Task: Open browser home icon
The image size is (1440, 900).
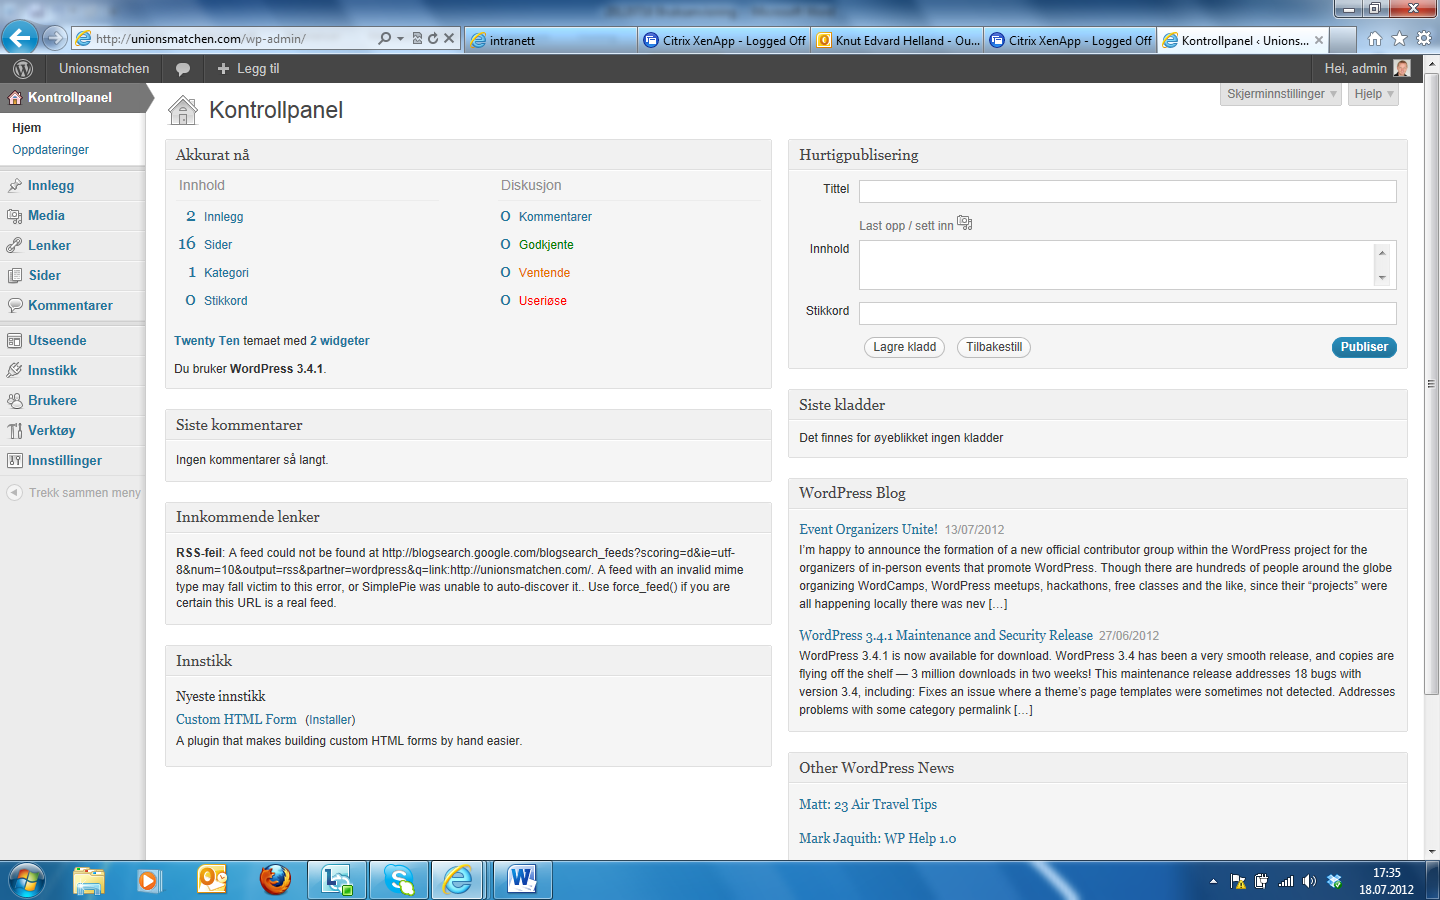Action: (x=1375, y=38)
